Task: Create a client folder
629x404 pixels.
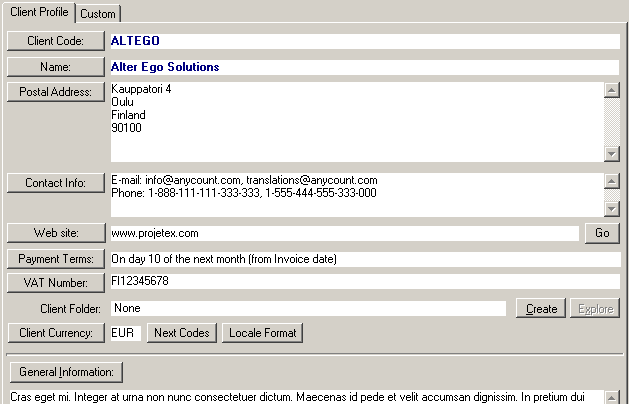Action: [x=541, y=308]
